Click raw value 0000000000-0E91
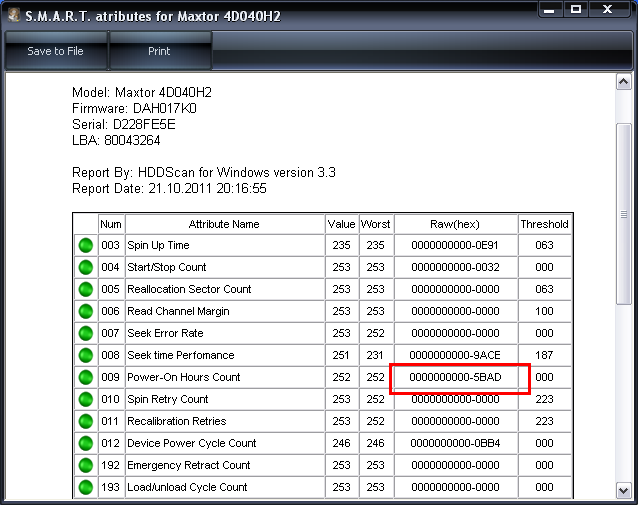638x505 pixels. coord(455,245)
